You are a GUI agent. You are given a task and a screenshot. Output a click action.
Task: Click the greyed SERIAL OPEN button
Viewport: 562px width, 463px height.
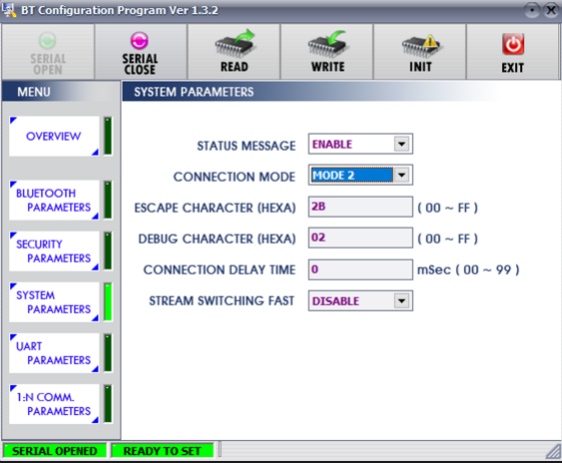coord(48,52)
